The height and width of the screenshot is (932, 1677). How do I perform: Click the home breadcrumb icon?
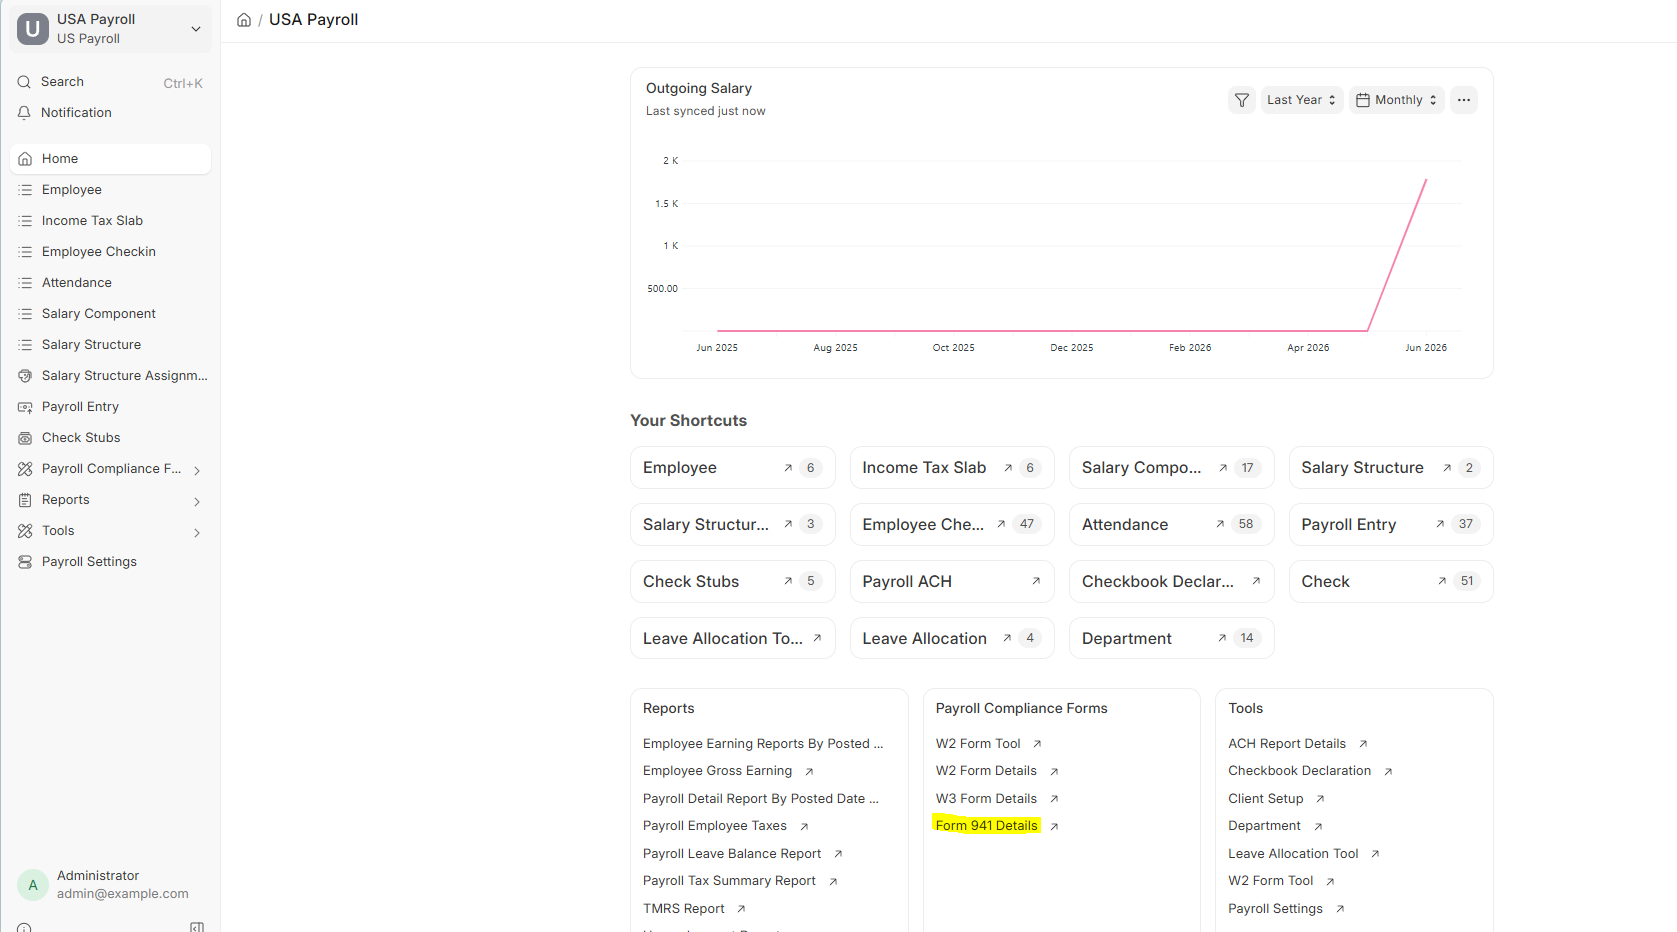click(244, 20)
